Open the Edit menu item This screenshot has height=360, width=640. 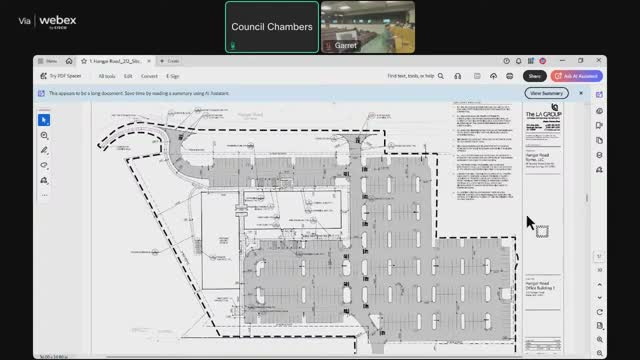click(x=128, y=76)
